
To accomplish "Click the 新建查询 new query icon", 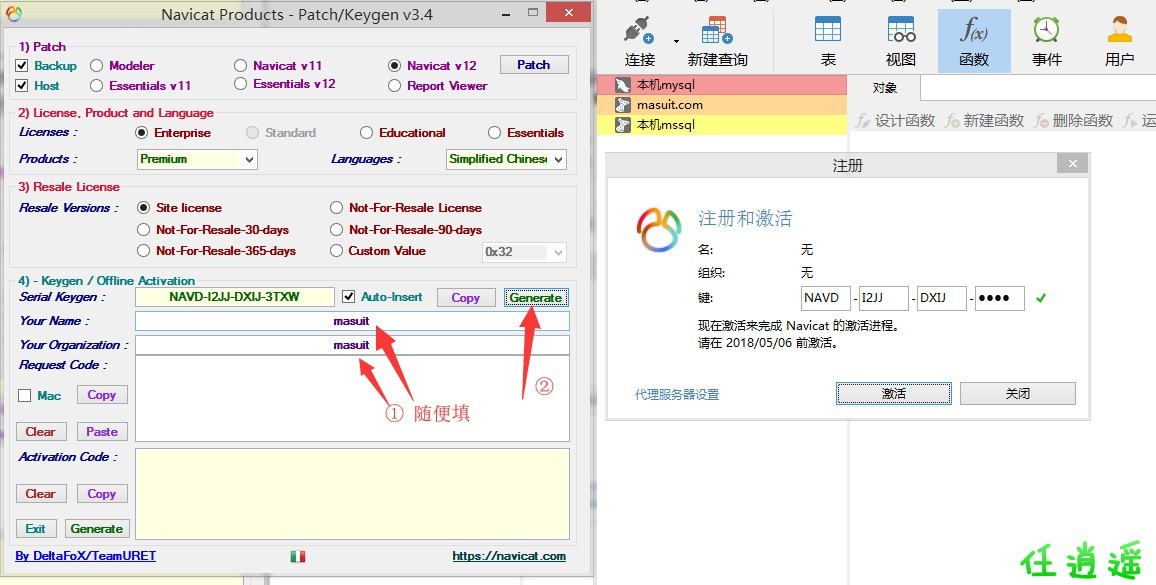I will tap(717, 41).
